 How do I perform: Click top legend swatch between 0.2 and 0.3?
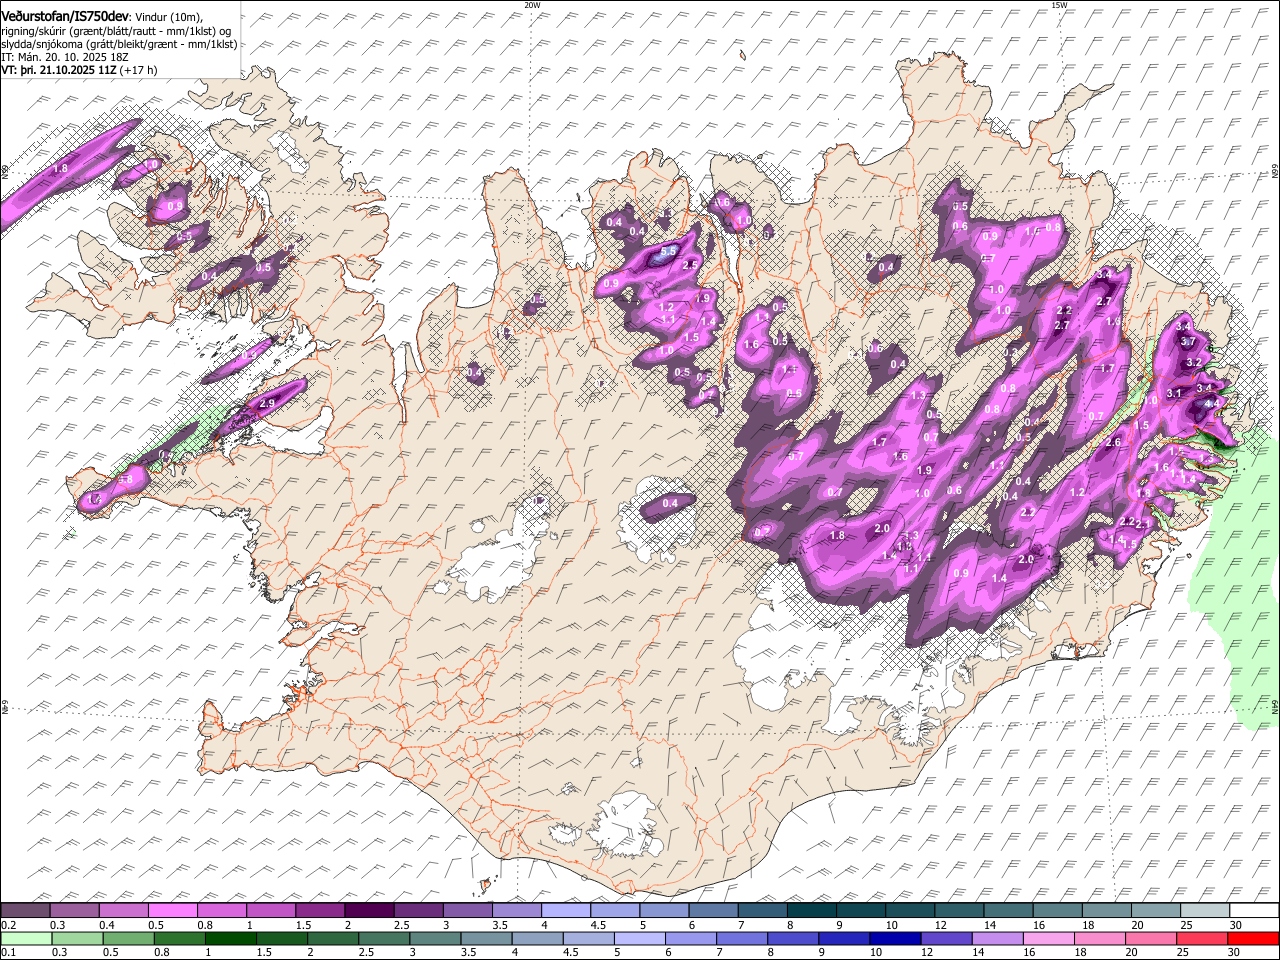[x=25, y=911]
